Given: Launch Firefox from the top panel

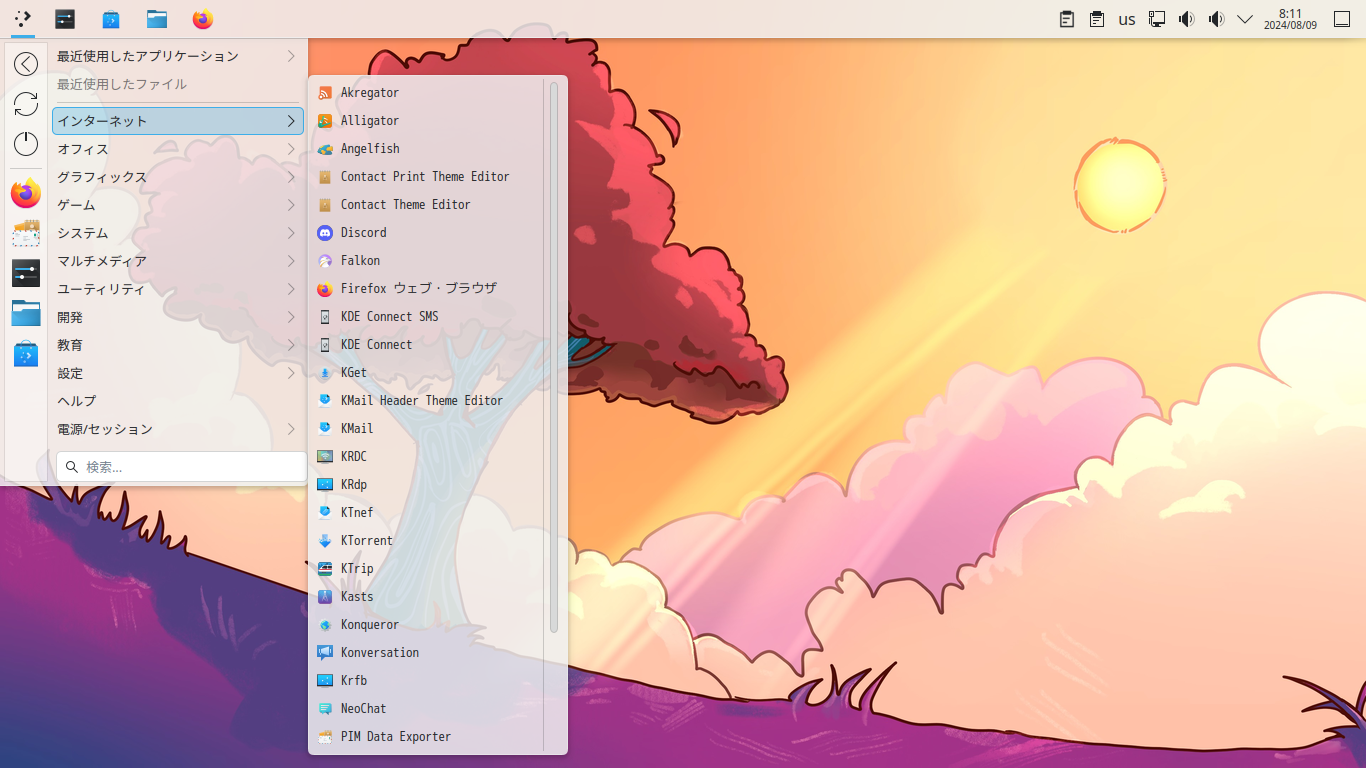Looking at the screenshot, I should tap(203, 19).
